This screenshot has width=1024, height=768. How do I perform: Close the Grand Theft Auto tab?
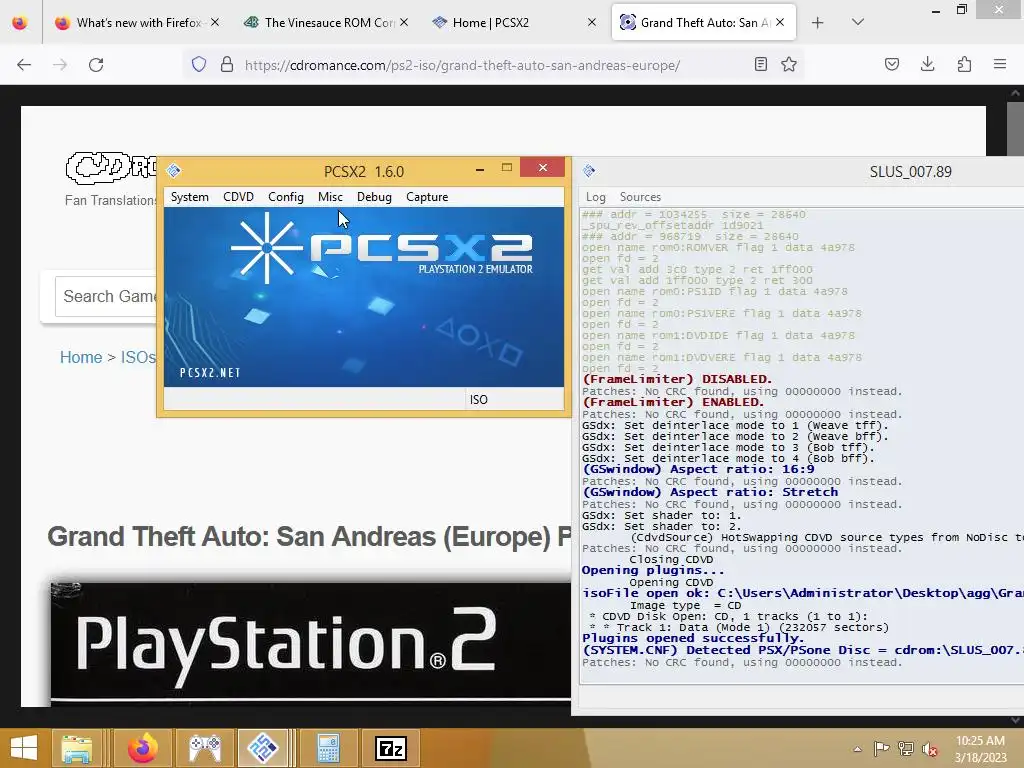click(x=780, y=22)
